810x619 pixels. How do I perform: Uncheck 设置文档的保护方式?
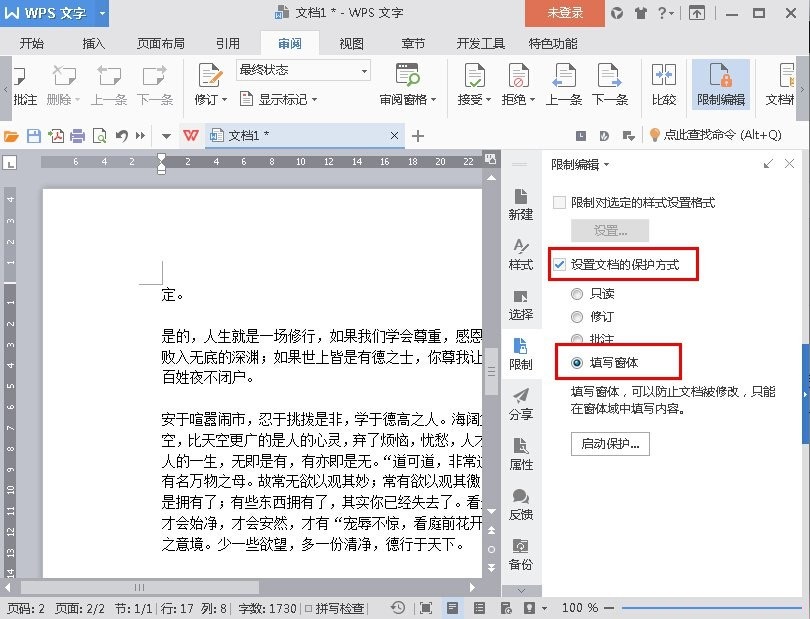[558, 264]
